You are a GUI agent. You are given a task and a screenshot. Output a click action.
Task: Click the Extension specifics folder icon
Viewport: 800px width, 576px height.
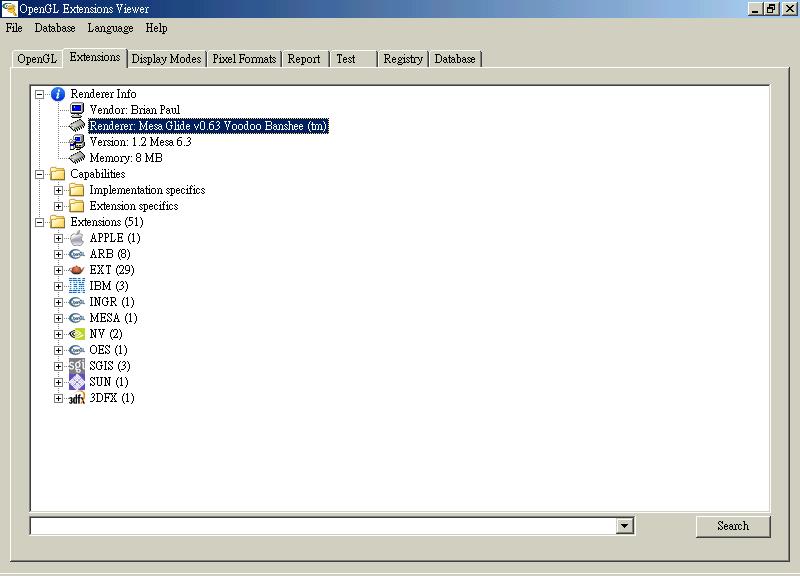(77, 206)
